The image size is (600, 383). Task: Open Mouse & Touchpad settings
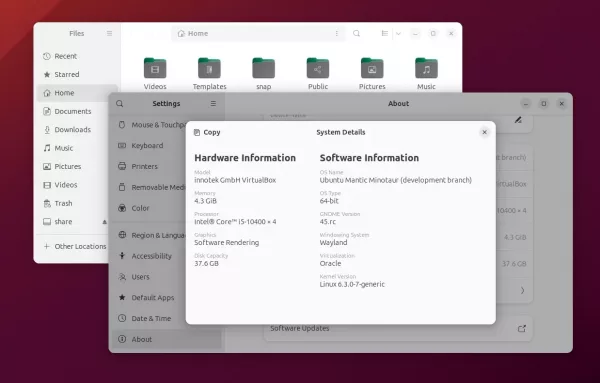pyautogui.click(x=149, y=125)
